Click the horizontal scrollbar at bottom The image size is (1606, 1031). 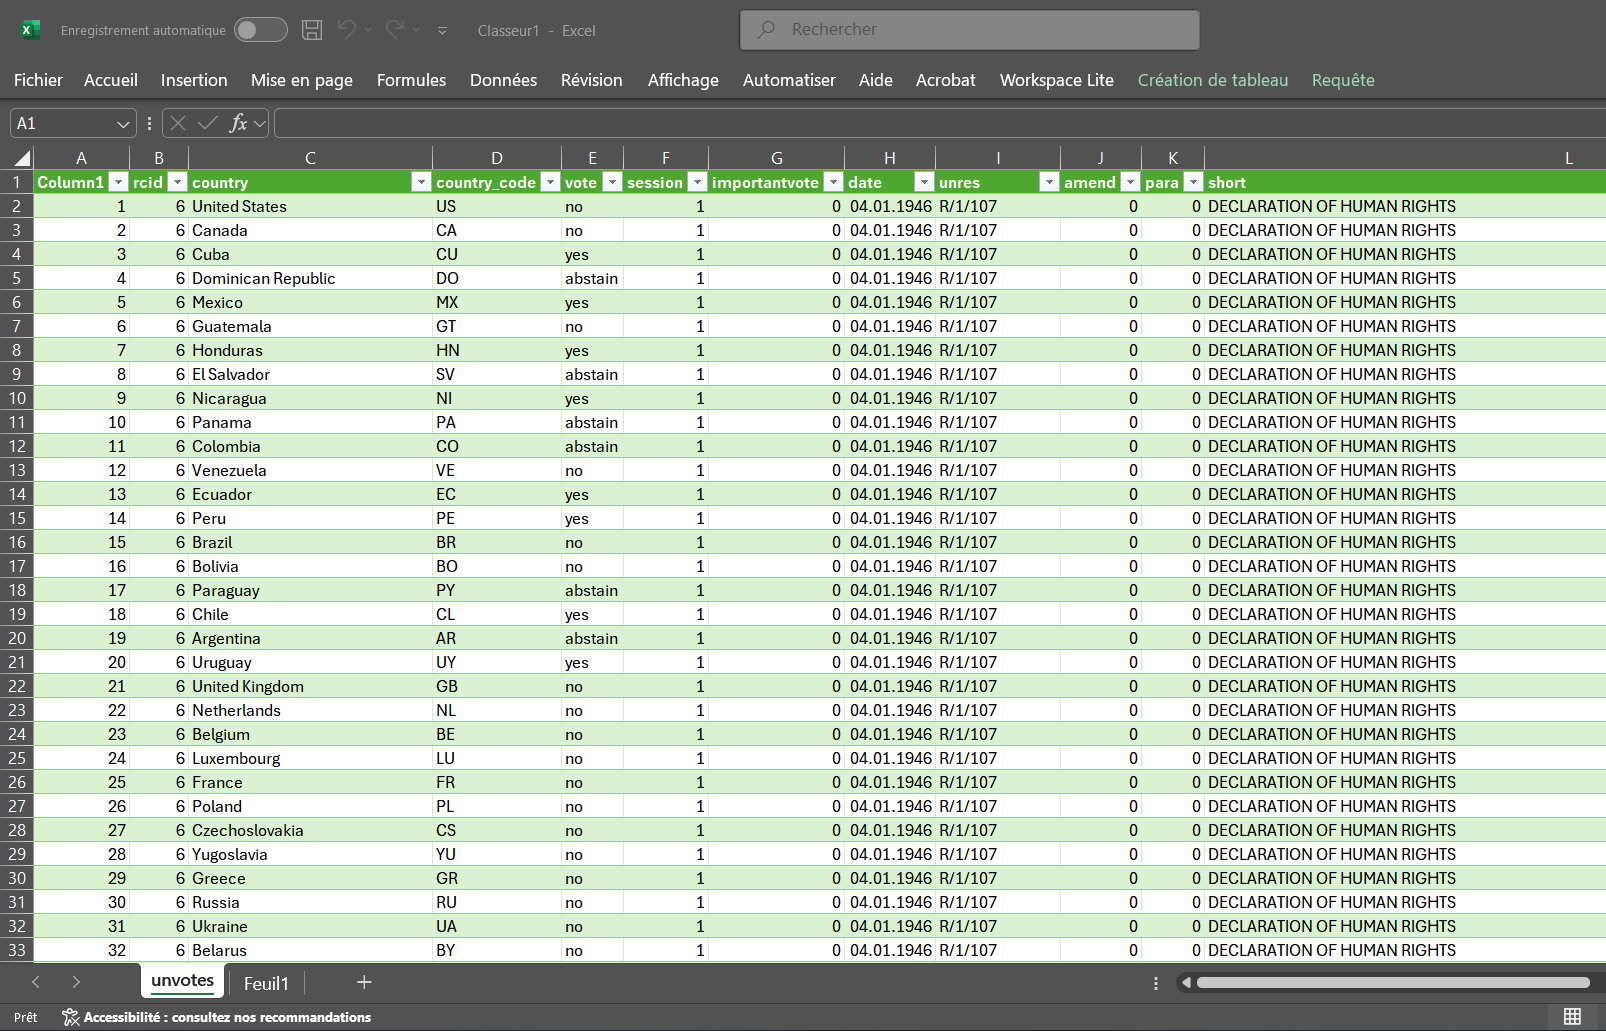1392,983
